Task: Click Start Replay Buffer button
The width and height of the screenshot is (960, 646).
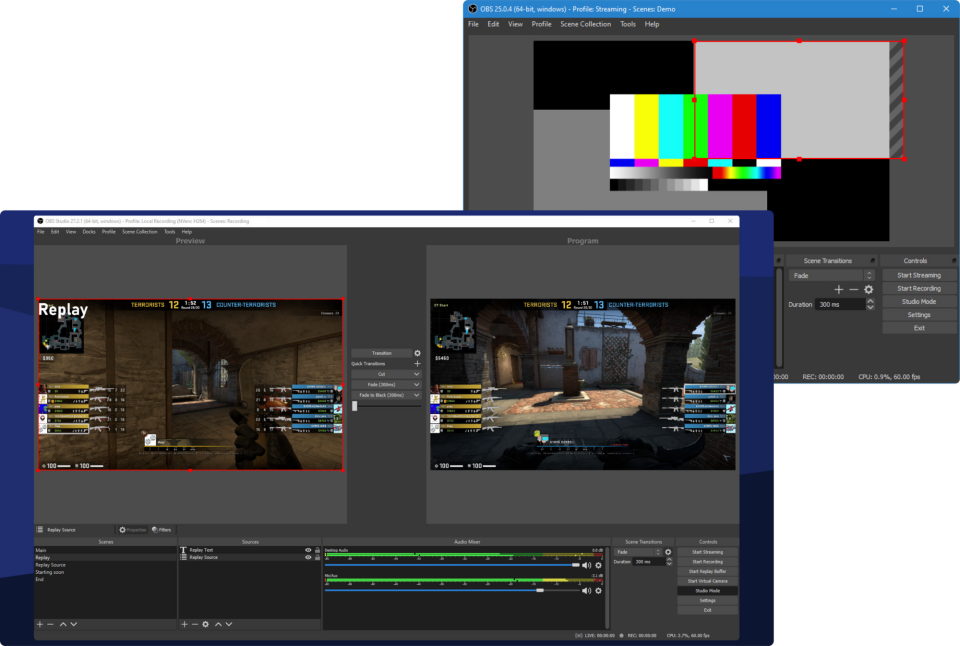Action: click(x=707, y=571)
